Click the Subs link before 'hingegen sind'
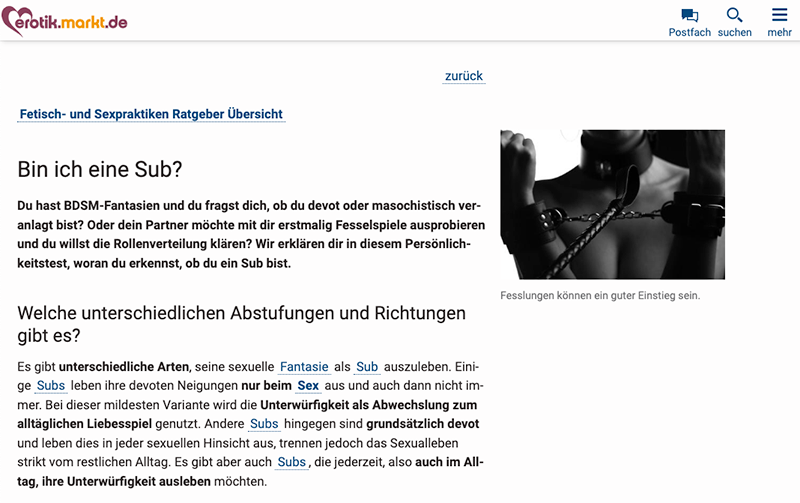800x503 pixels. pyautogui.click(x=264, y=424)
